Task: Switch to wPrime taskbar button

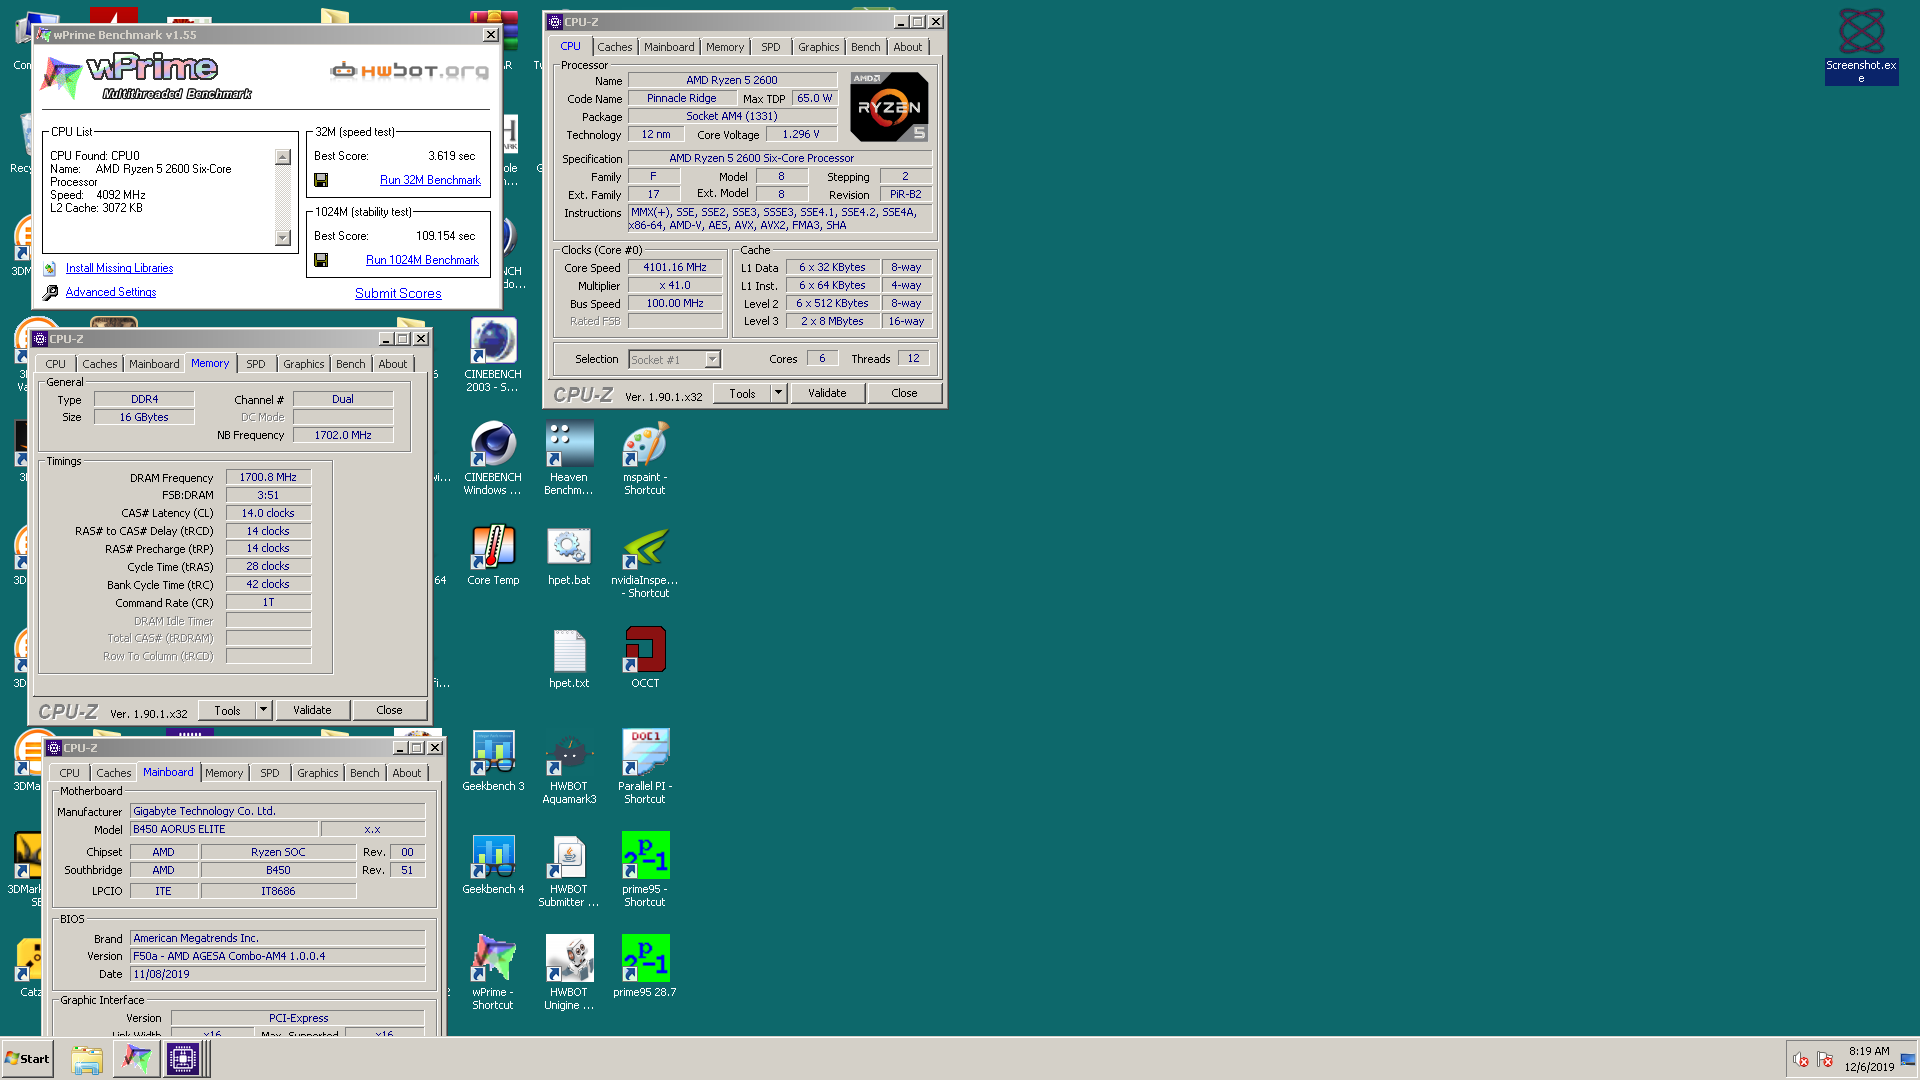Action: point(136,1059)
